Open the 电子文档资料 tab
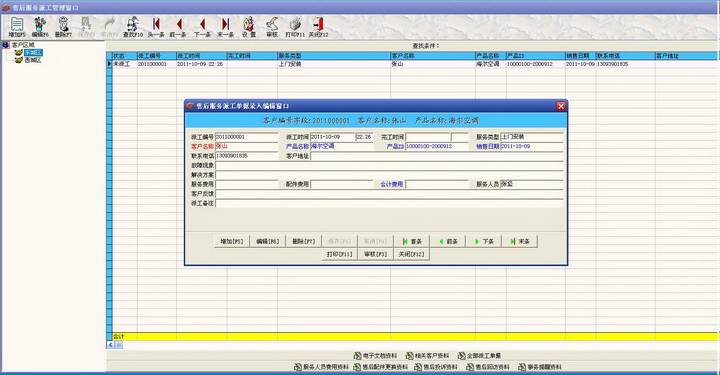This screenshot has height=375, width=720. [375, 356]
